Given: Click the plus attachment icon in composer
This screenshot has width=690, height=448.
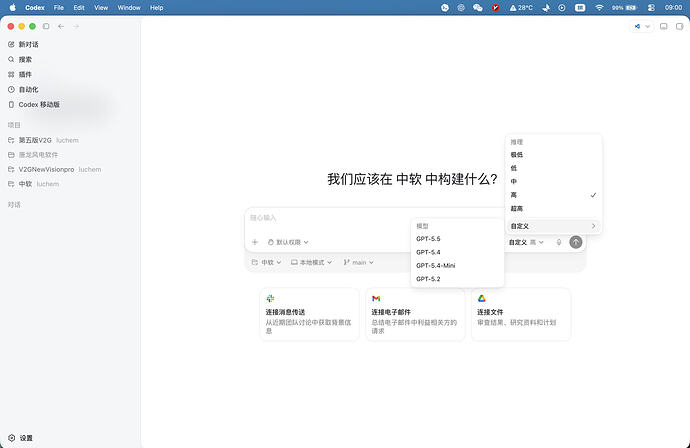Looking at the screenshot, I should tap(255, 242).
